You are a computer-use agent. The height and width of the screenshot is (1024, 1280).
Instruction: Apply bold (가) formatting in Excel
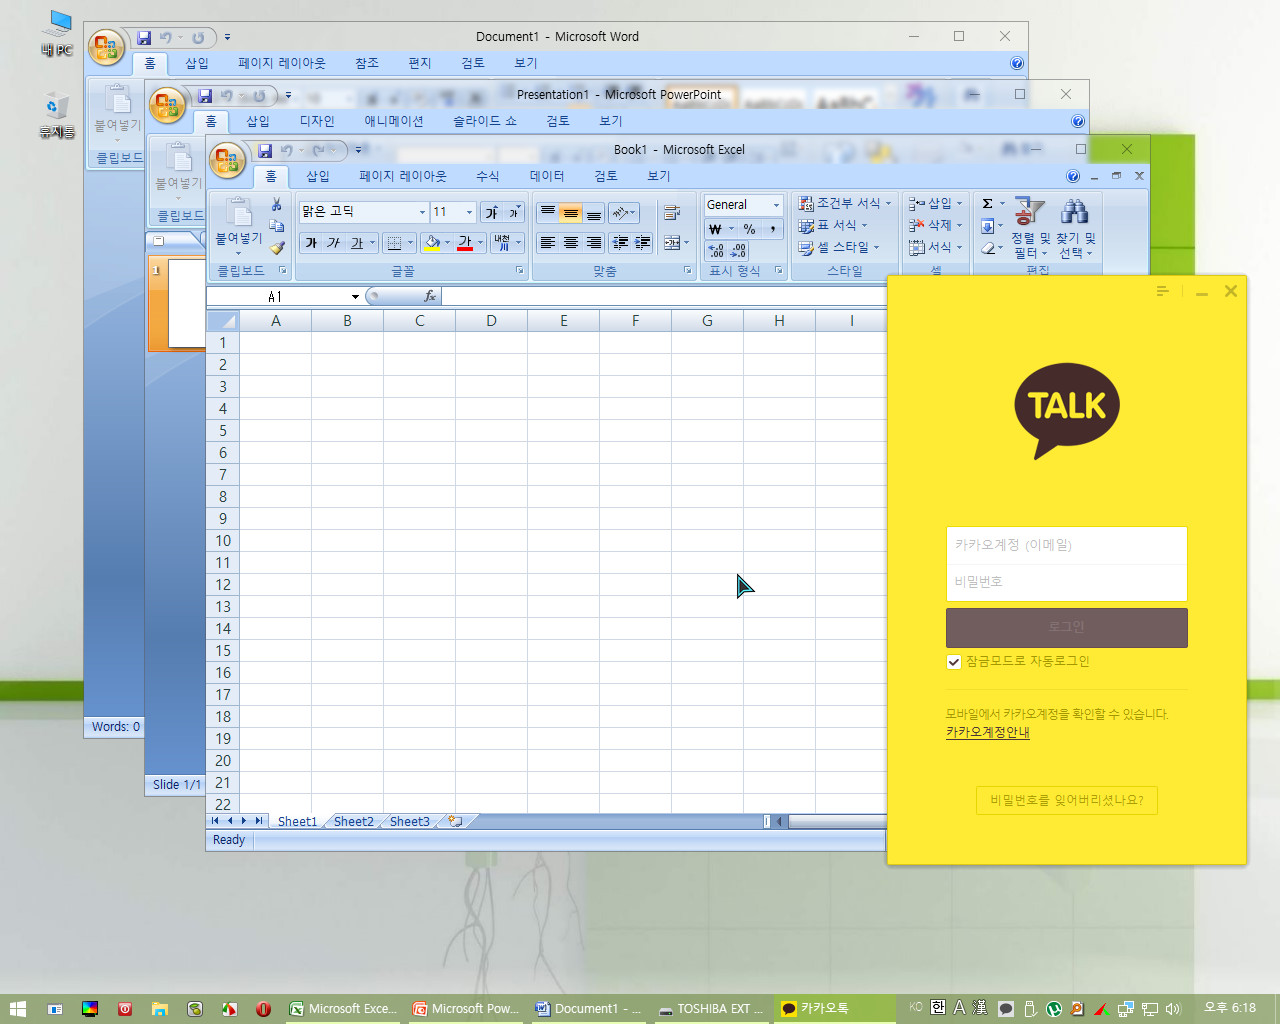coord(311,243)
